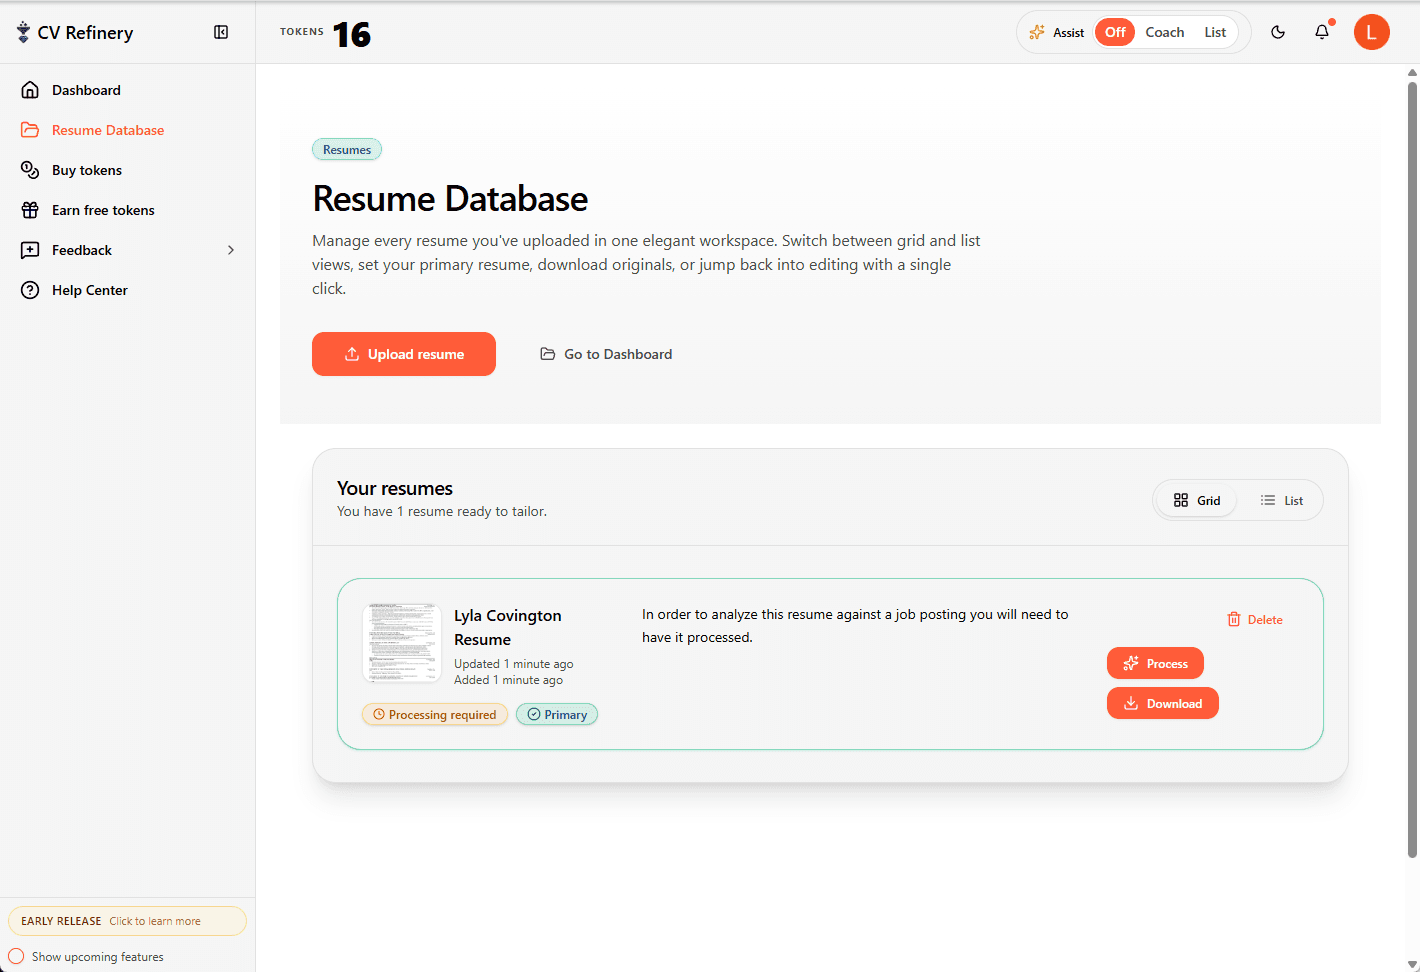
Task: Upload a new resume
Action: (x=404, y=353)
